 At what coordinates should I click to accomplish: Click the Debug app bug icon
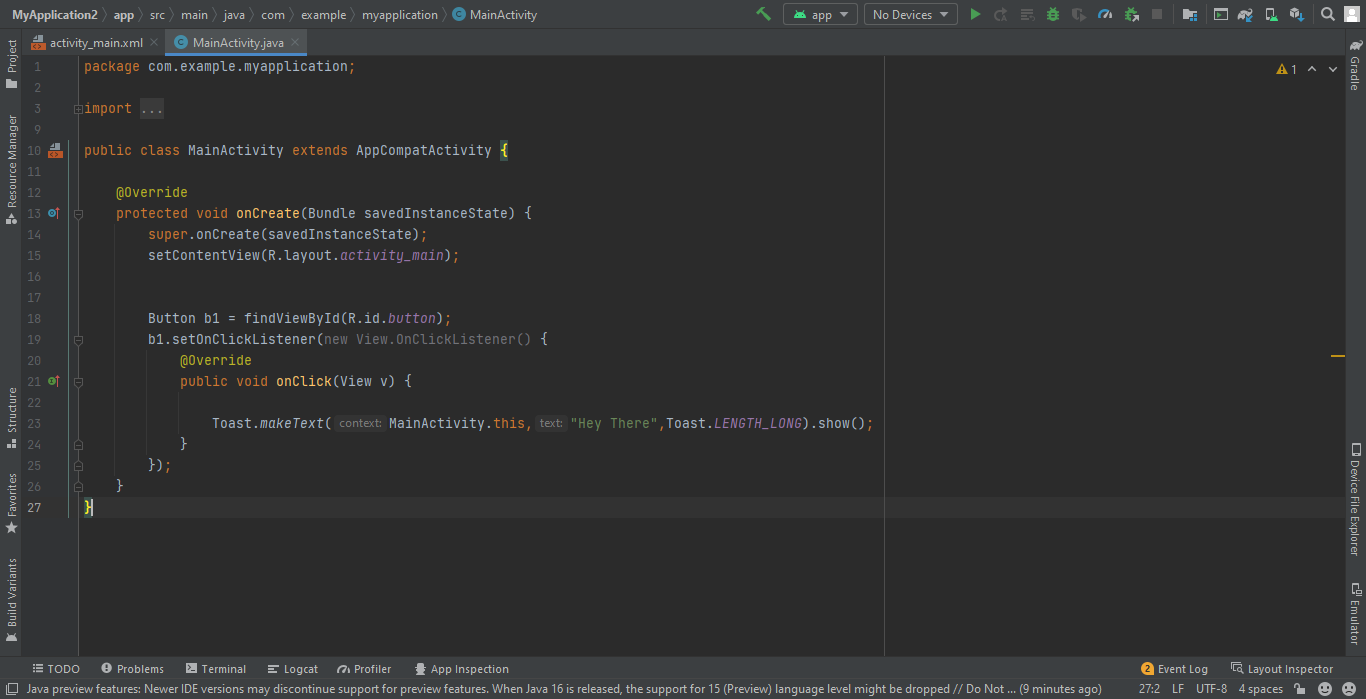tap(1052, 14)
